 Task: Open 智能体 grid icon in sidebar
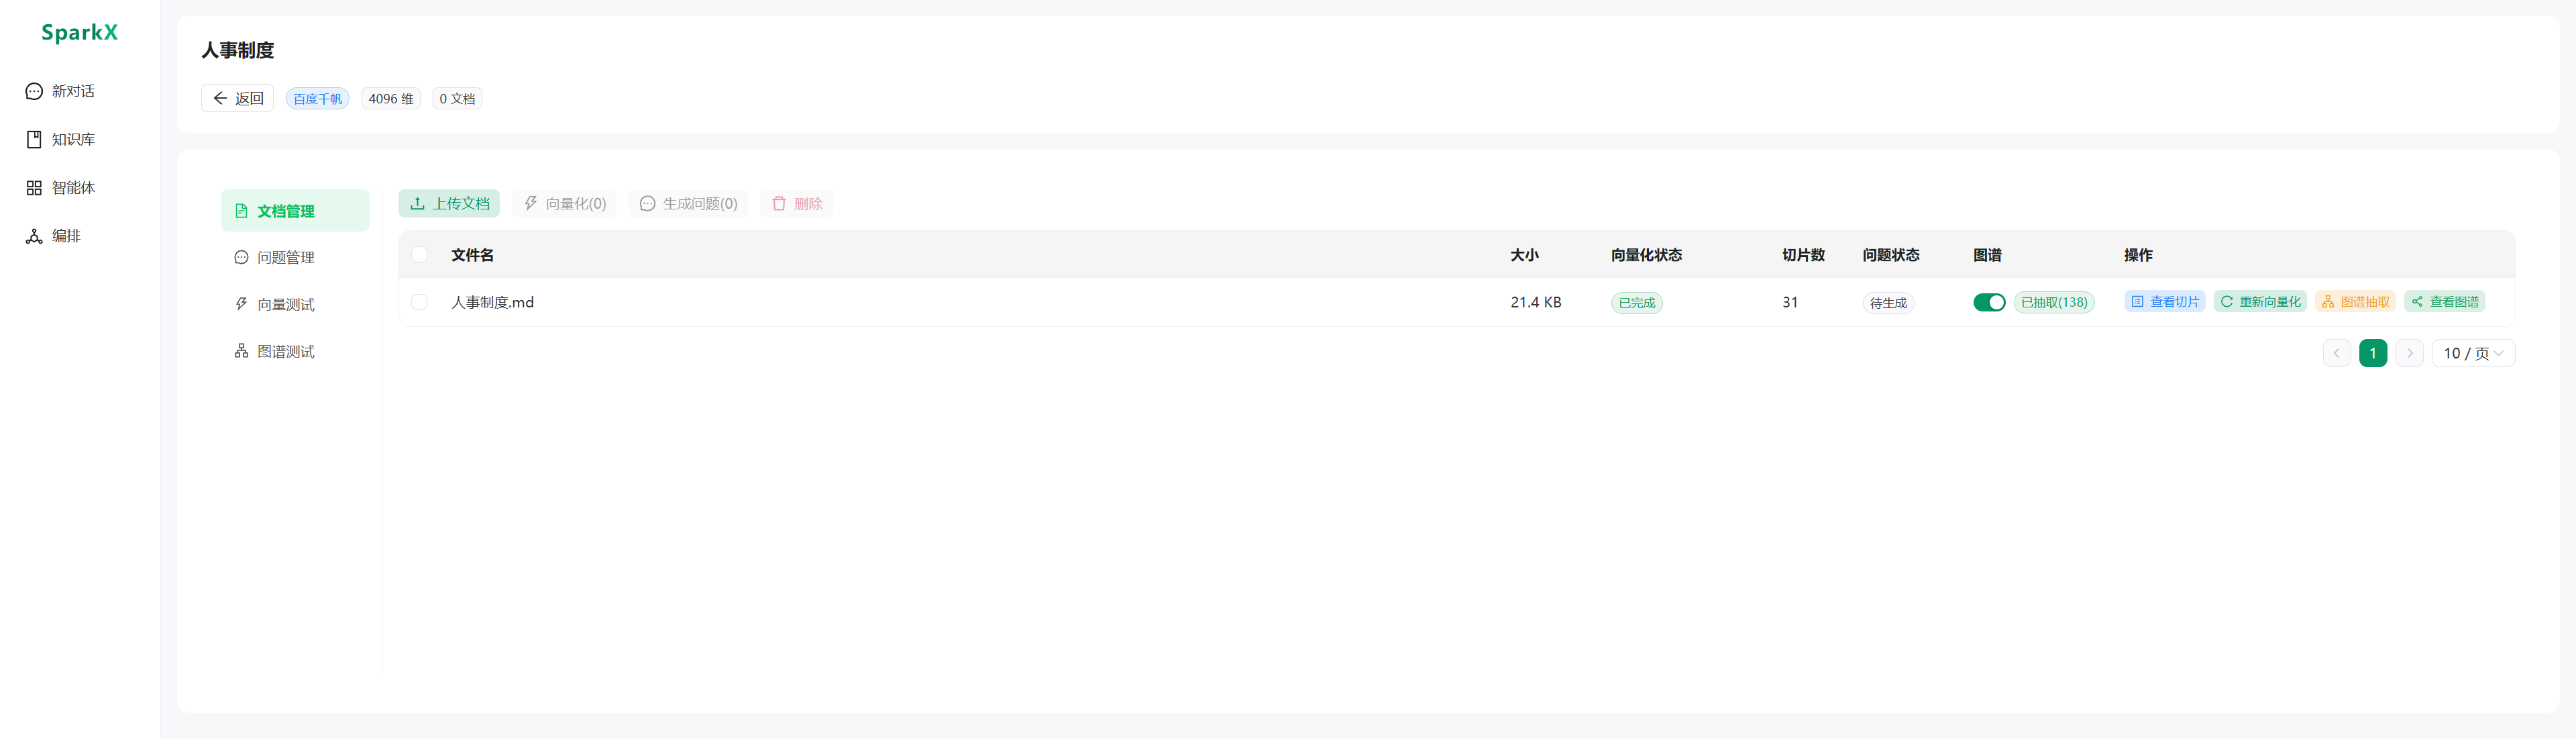tap(34, 187)
